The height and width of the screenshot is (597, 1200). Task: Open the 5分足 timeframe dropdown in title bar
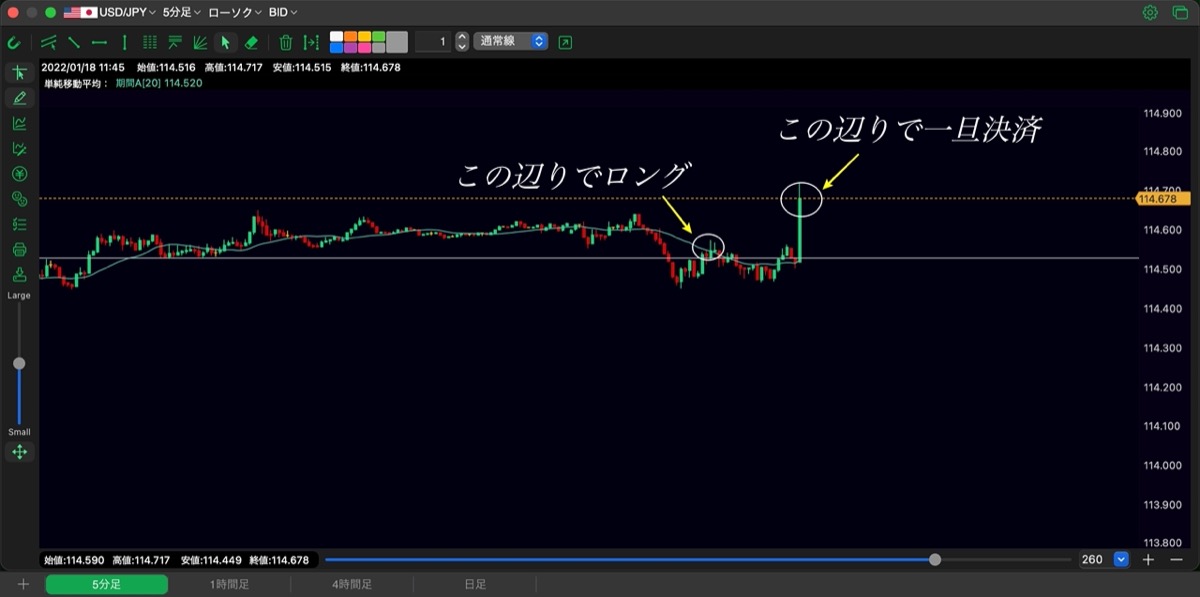pyautogui.click(x=181, y=13)
